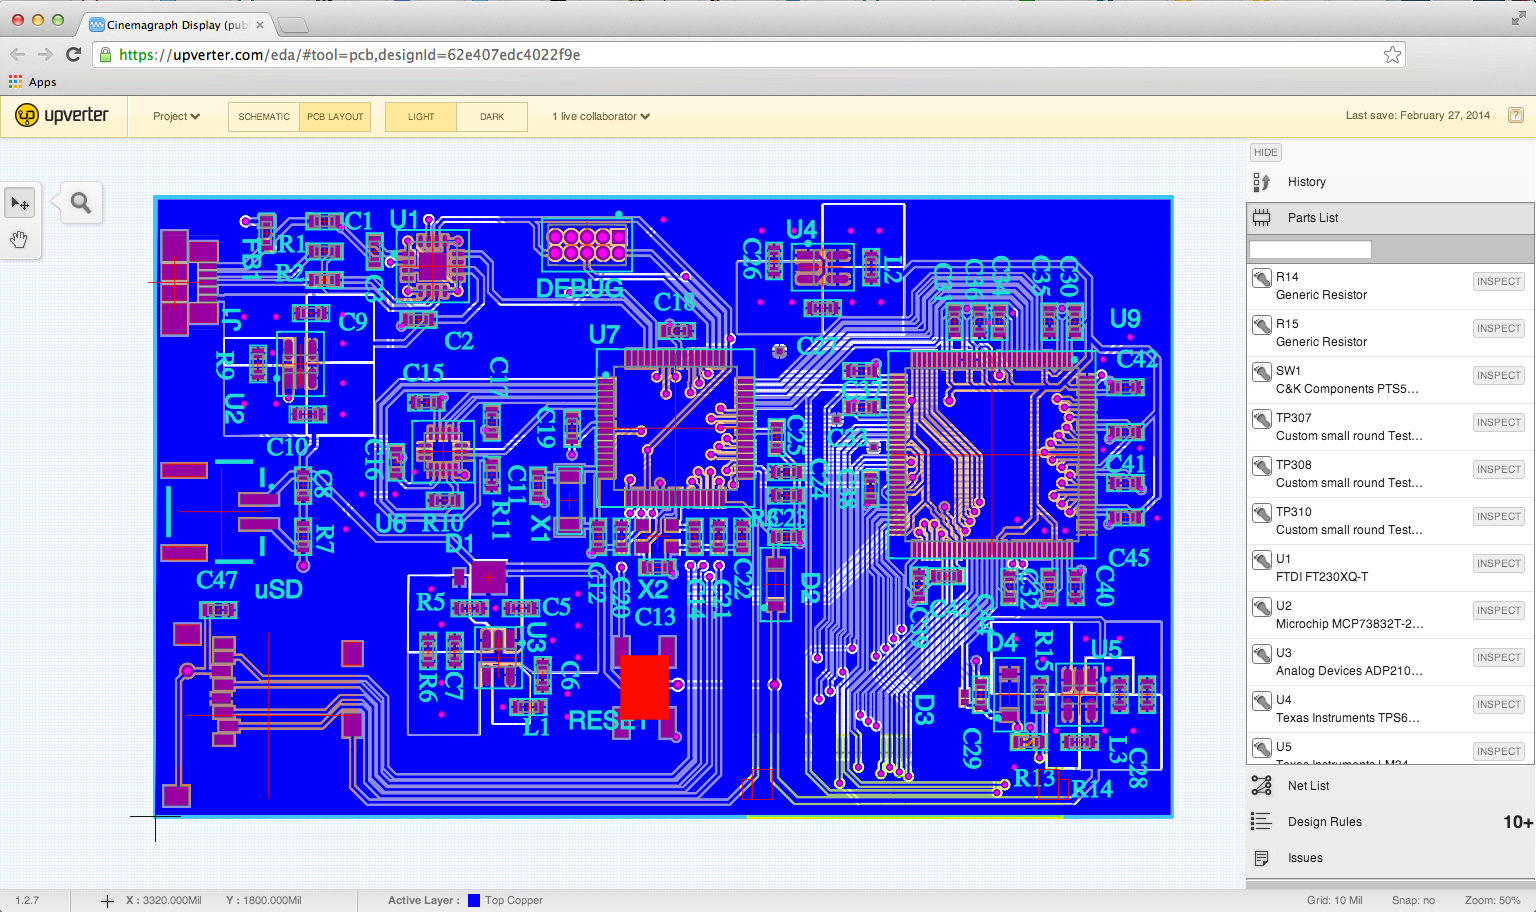The height and width of the screenshot is (912, 1536).
Task: Hide the right sidebar panel
Action: tap(1265, 153)
